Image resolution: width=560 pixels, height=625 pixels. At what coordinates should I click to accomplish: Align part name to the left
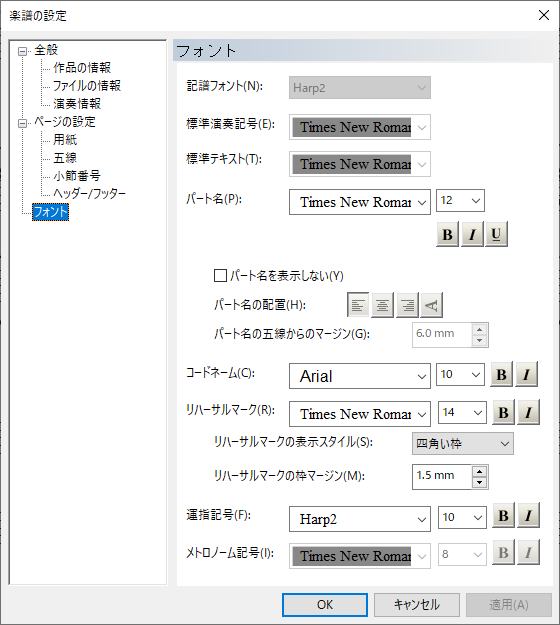(358, 305)
